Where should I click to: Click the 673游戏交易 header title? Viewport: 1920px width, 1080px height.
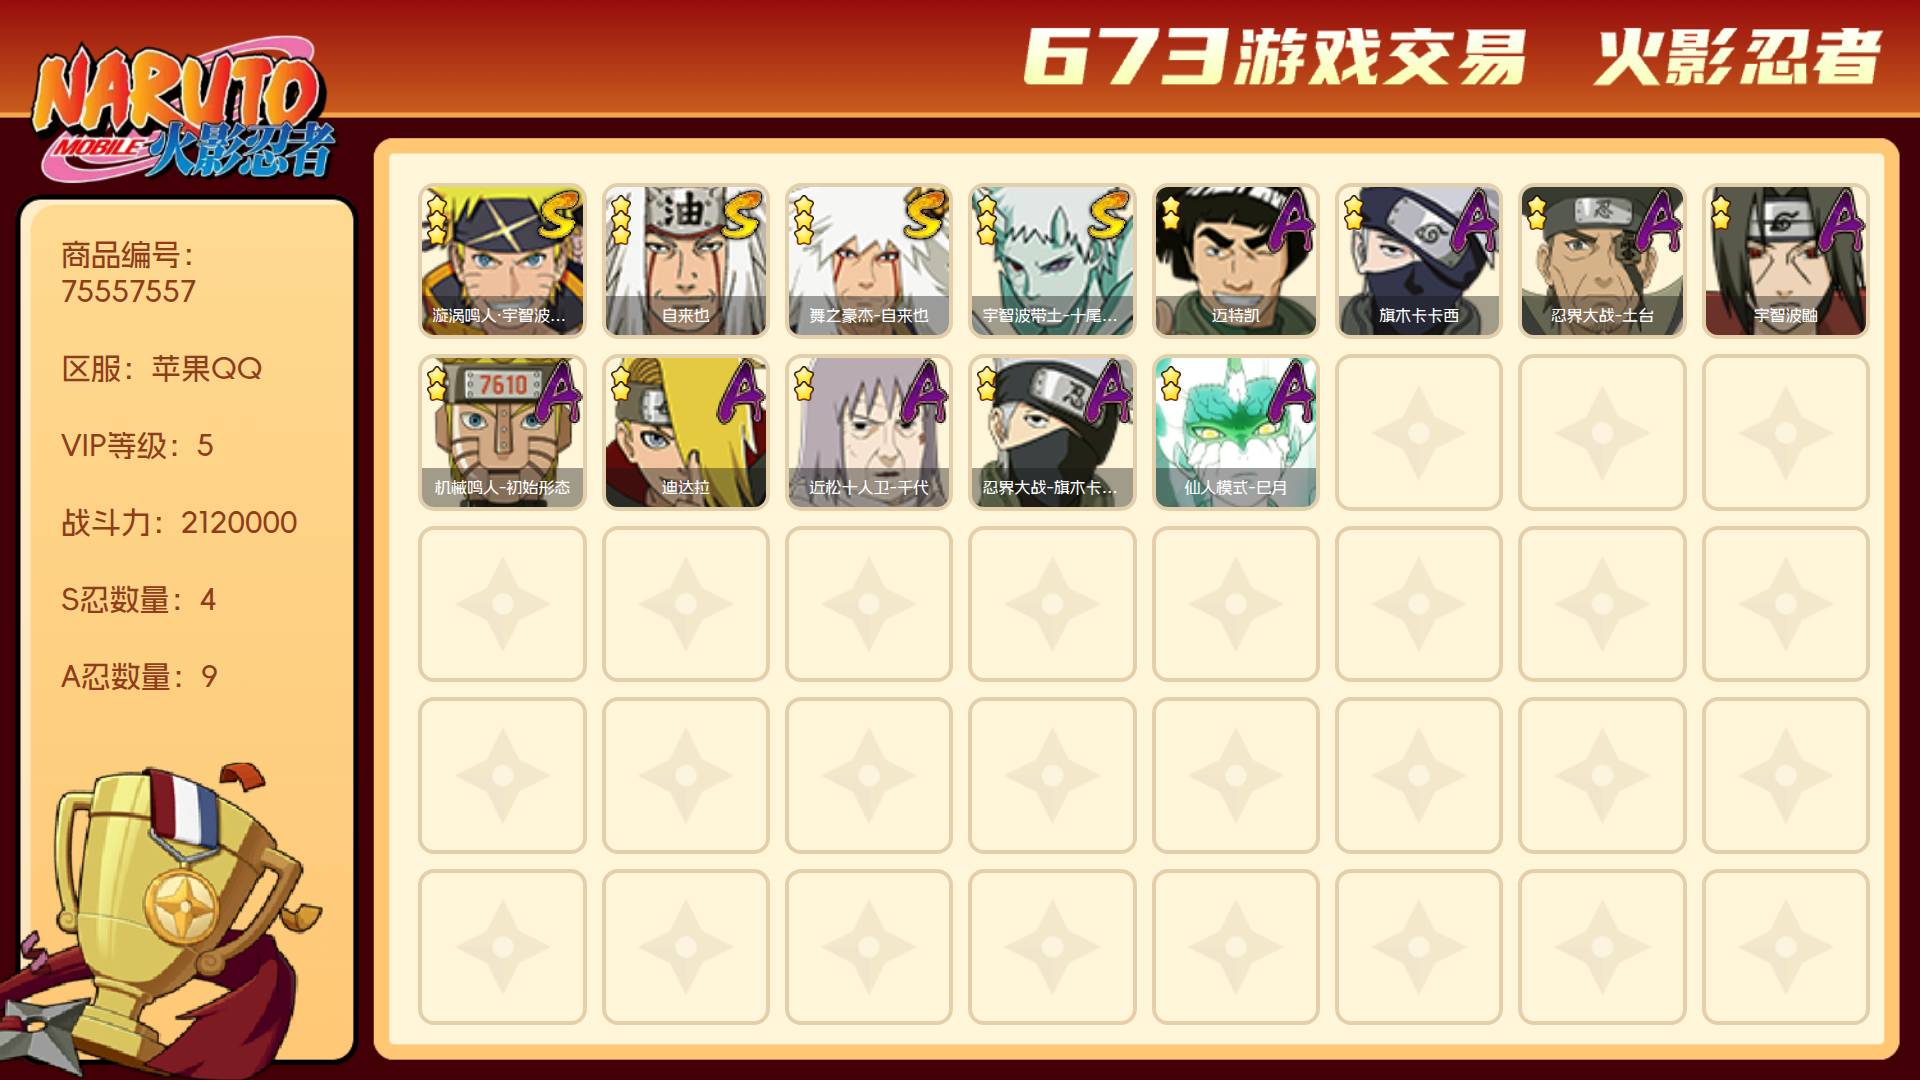click(x=1275, y=57)
